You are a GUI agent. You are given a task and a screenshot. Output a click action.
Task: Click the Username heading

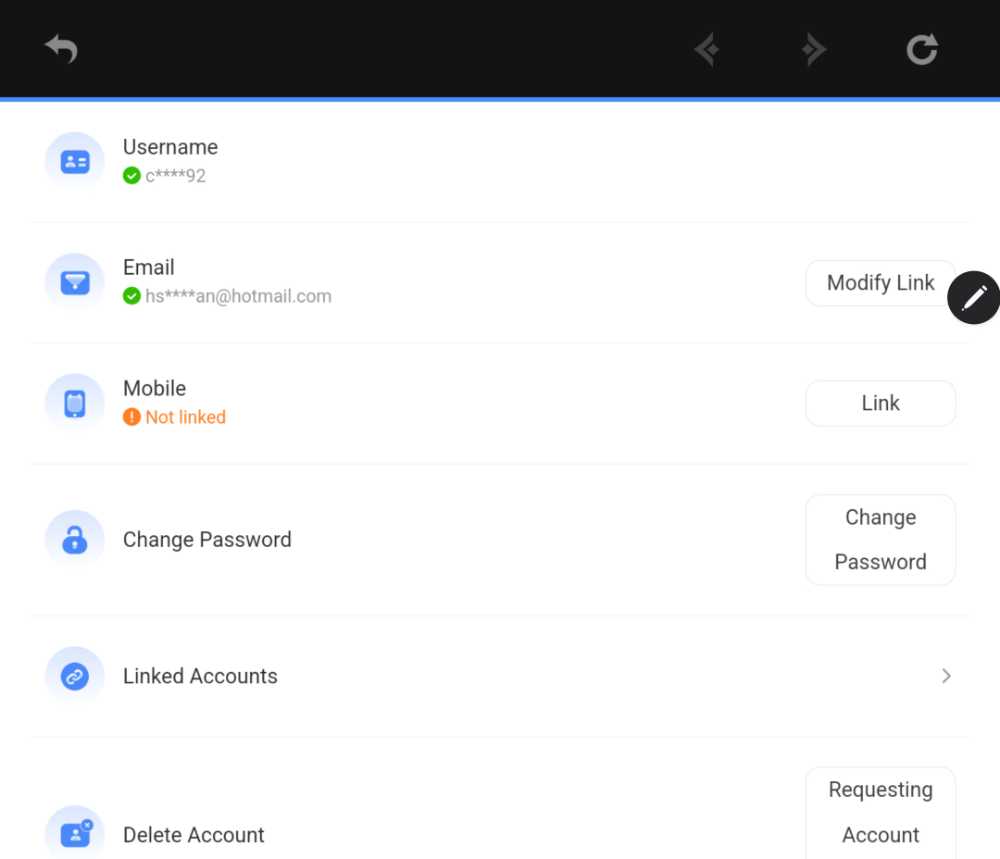pyautogui.click(x=170, y=147)
